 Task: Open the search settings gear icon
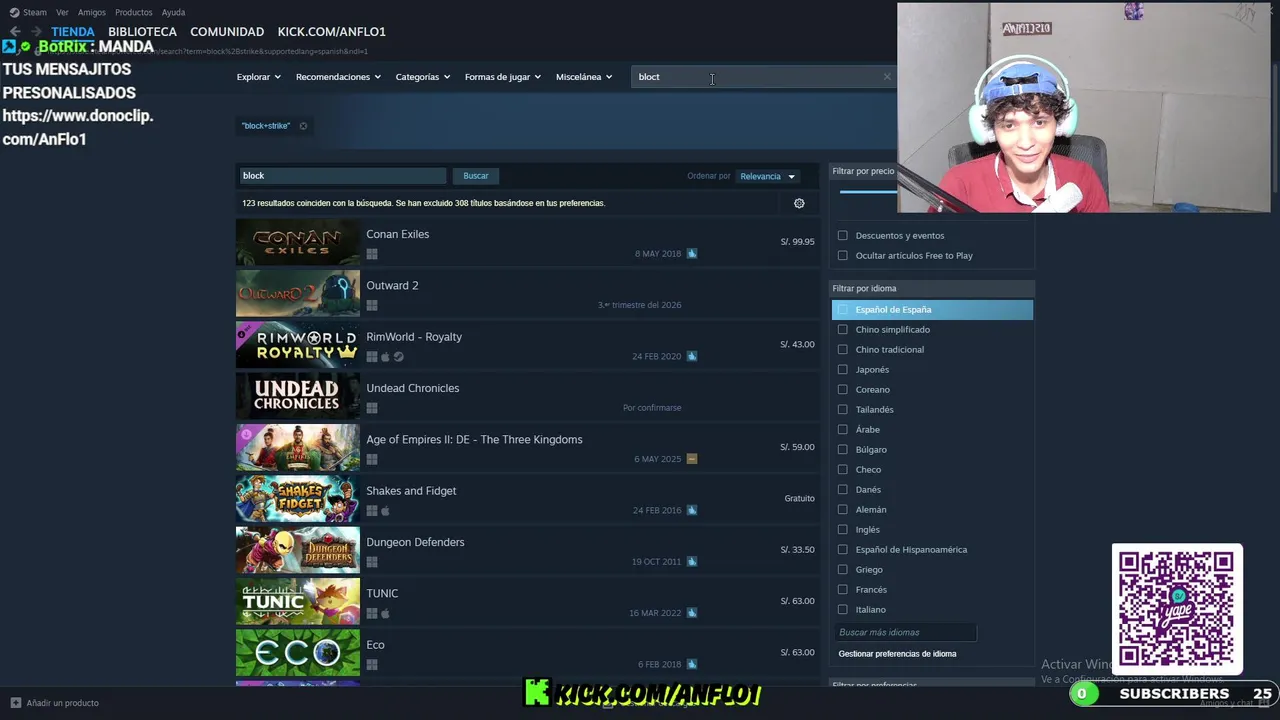(x=799, y=203)
